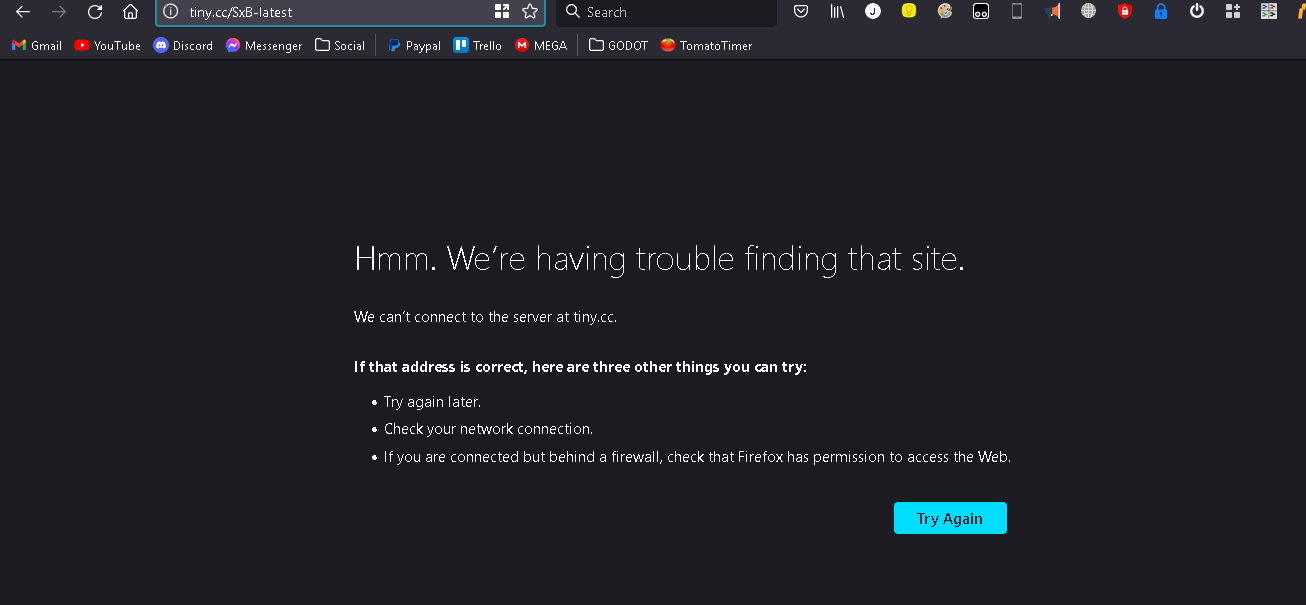Click the white circle J extension icon
The width and height of the screenshot is (1306, 605).
pos(873,12)
